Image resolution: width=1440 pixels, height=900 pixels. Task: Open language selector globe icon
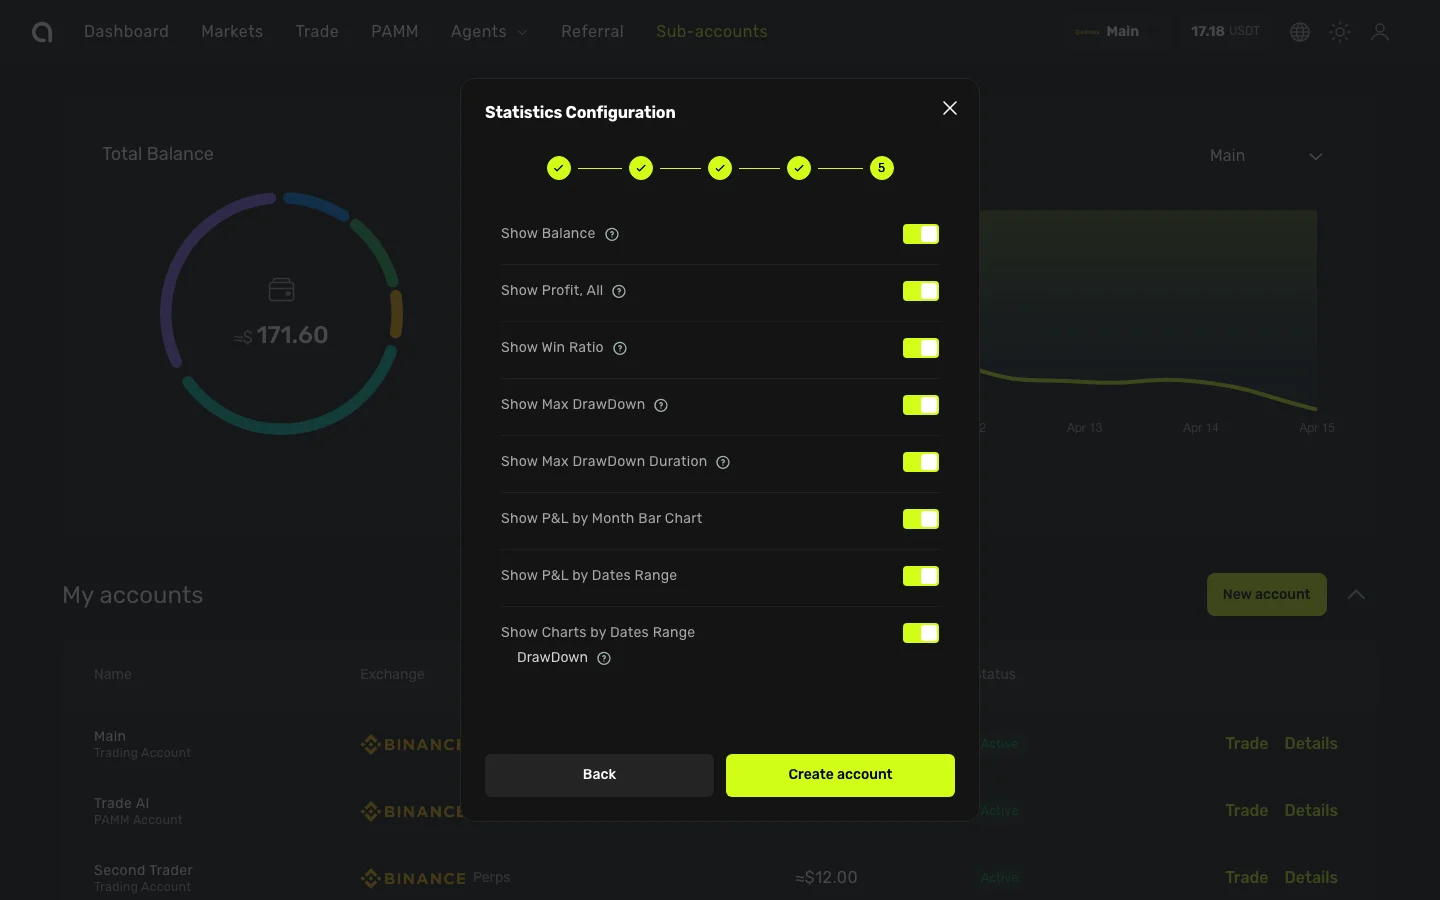point(1300,32)
